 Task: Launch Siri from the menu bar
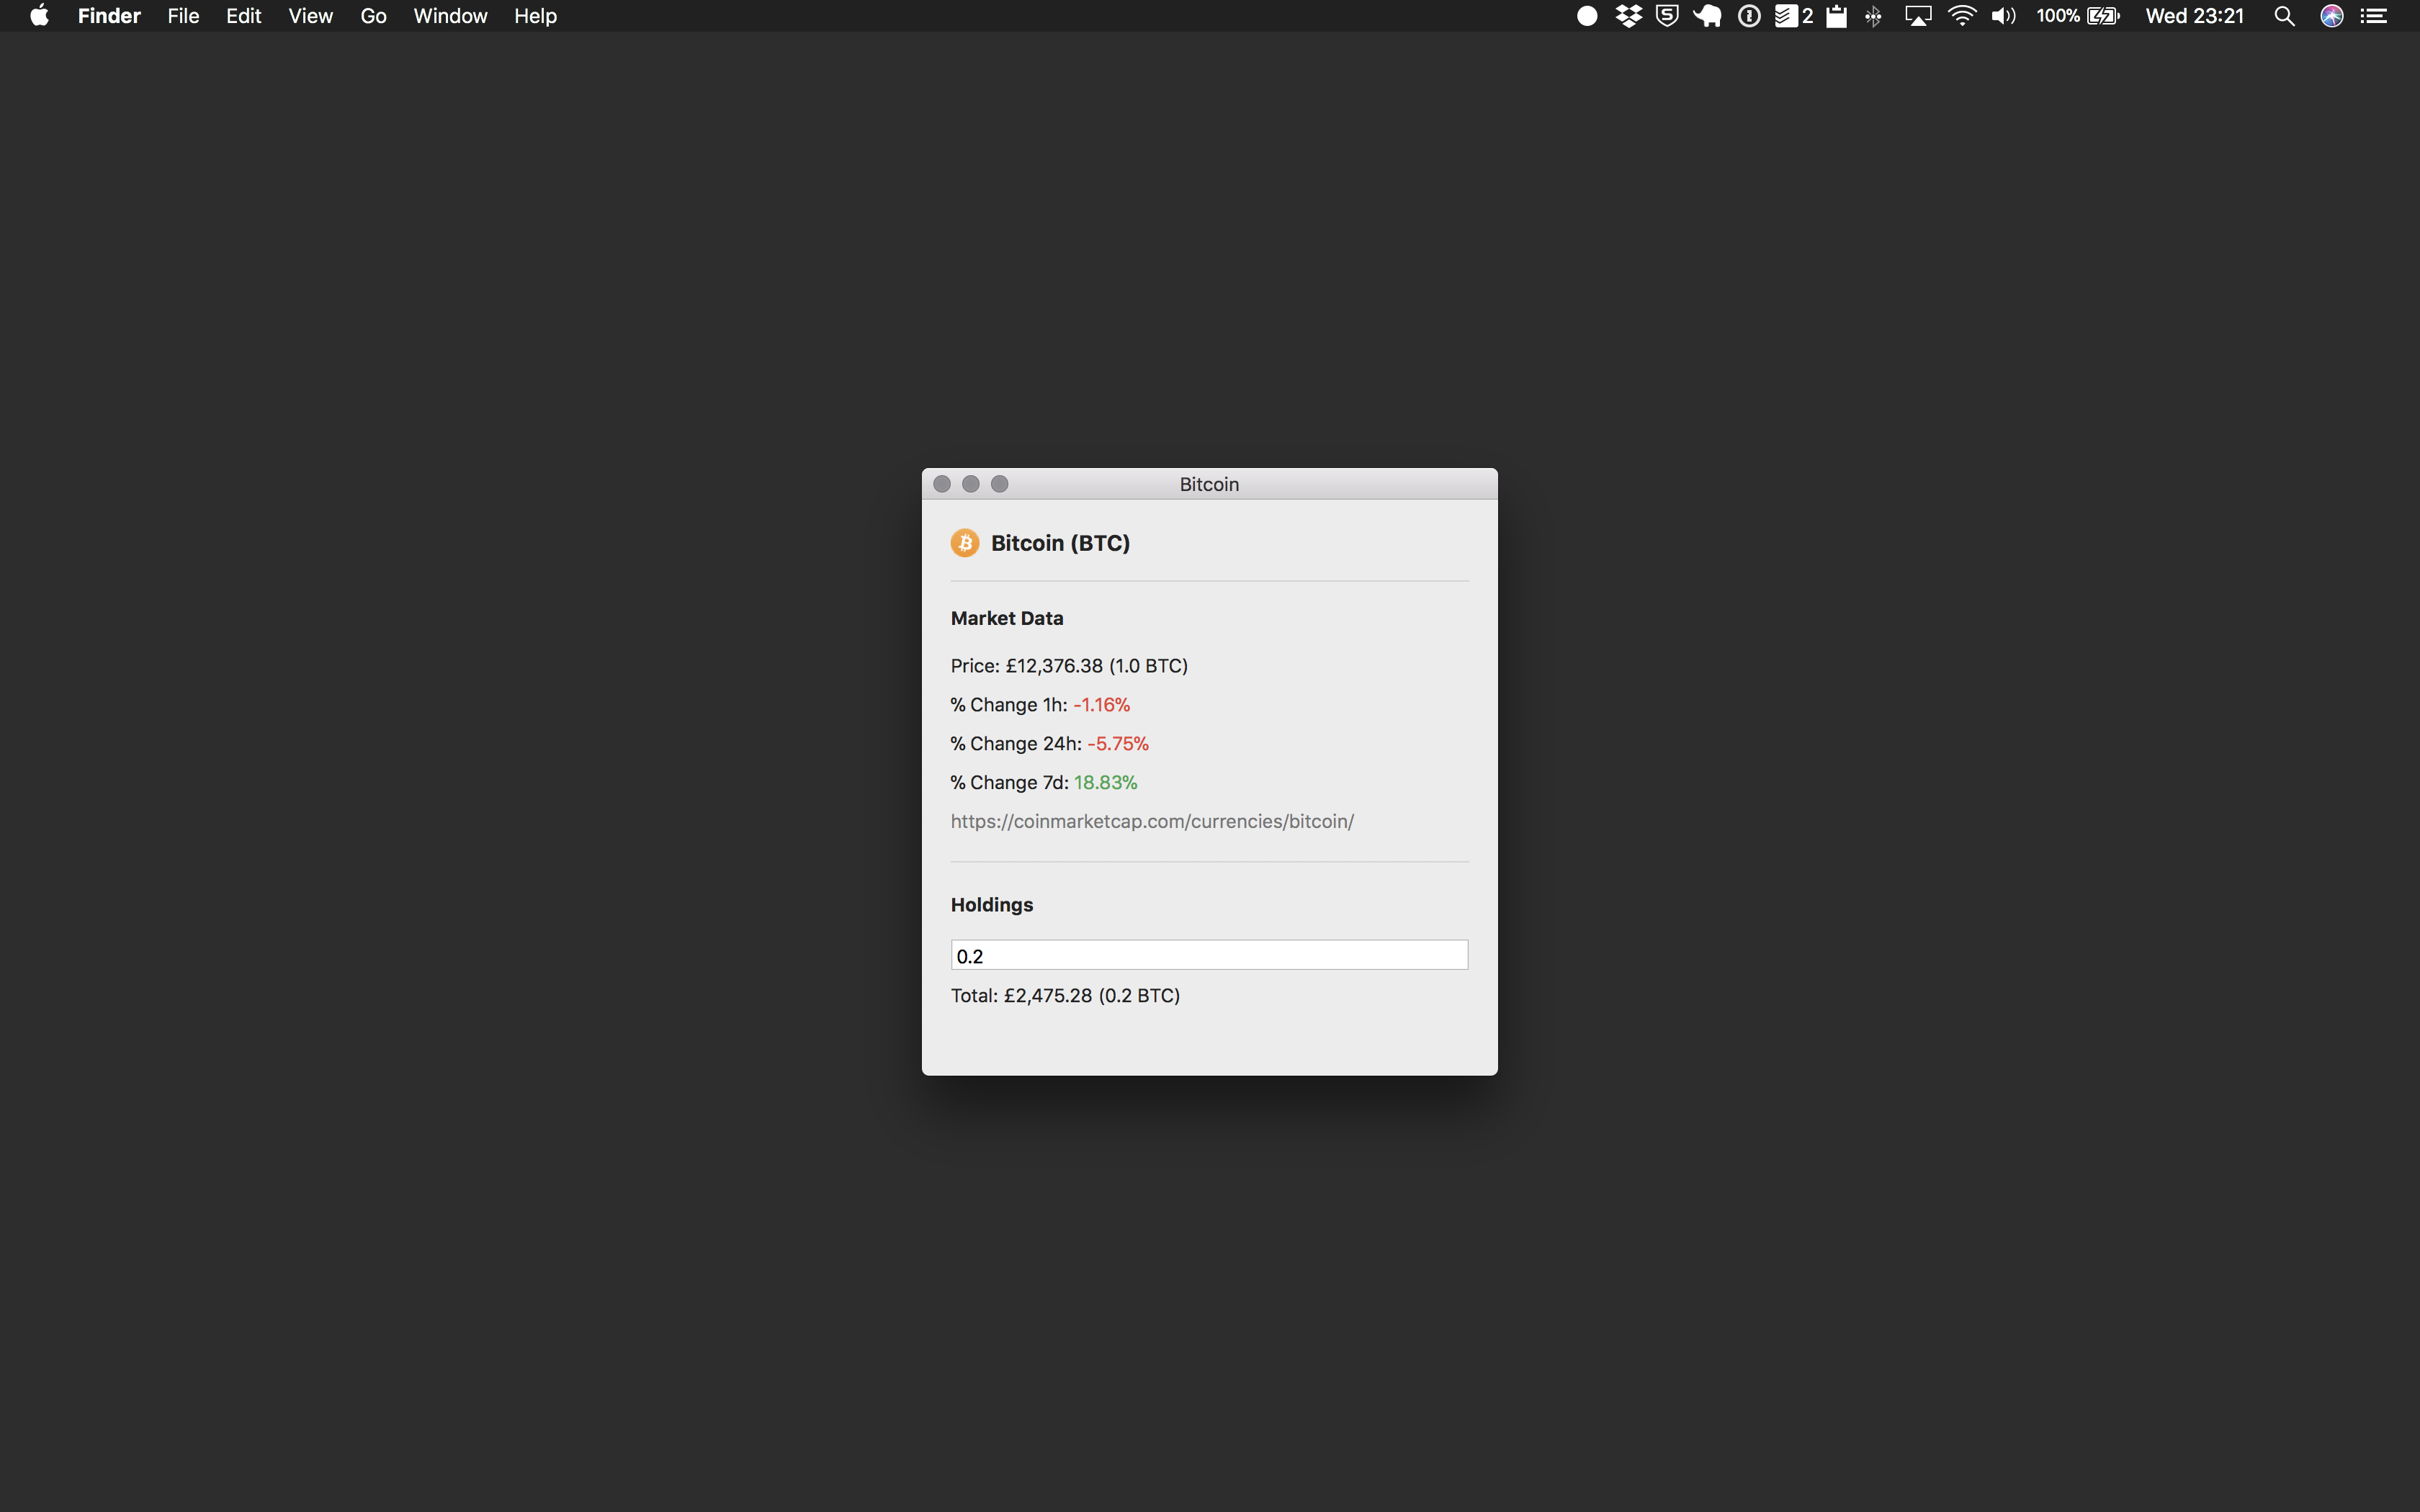coord(2332,16)
